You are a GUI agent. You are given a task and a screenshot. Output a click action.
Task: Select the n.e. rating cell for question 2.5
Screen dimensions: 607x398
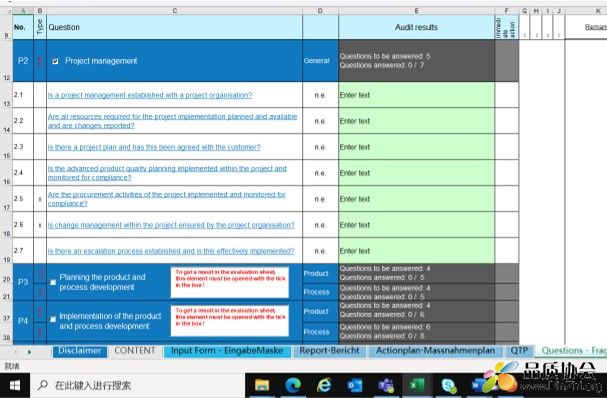[x=320, y=199]
